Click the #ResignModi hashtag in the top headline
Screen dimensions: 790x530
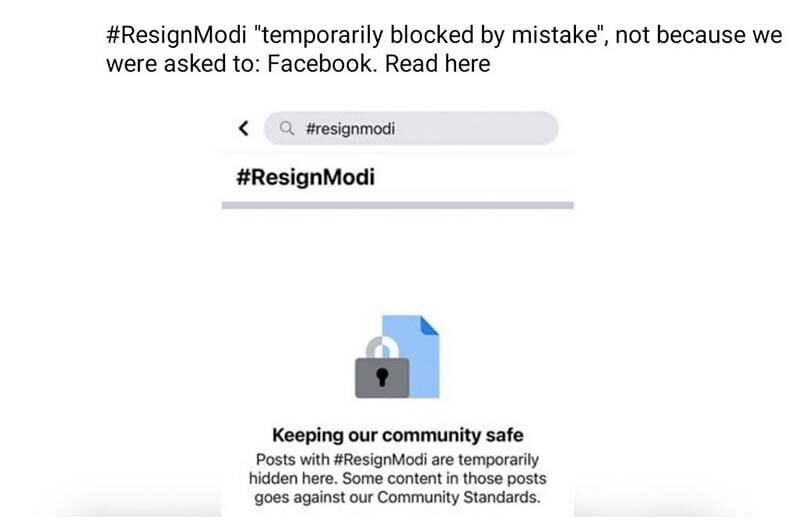pyautogui.click(x=176, y=35)
